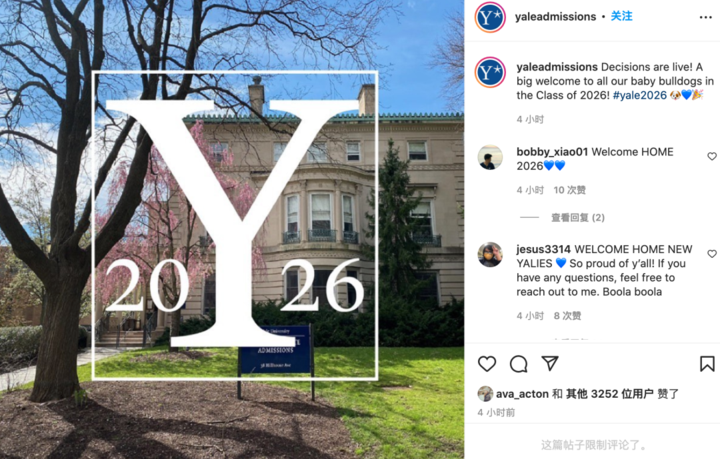Open the three-dot more options menu
Screen dimensions: 720x459
(x=706, y=17)
